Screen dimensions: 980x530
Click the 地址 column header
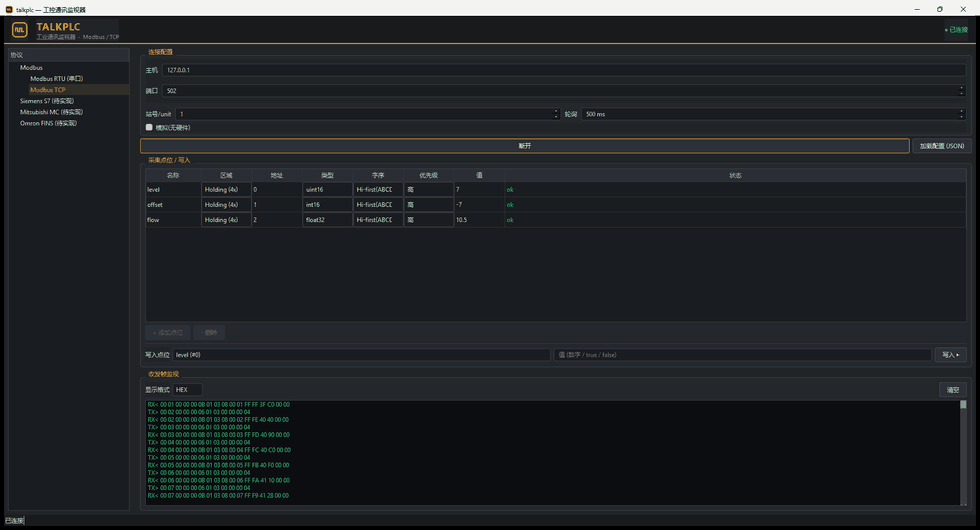[277, 176]
